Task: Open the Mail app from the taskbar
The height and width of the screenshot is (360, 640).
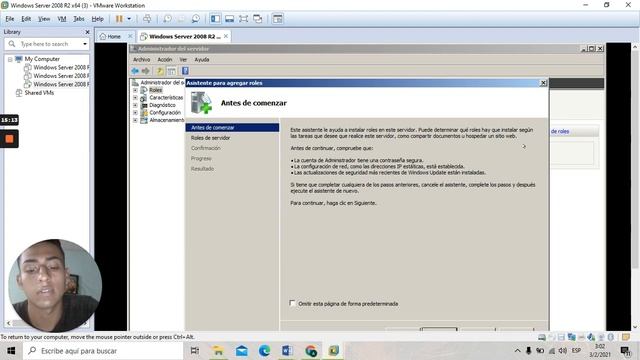Action: point(242,351)
